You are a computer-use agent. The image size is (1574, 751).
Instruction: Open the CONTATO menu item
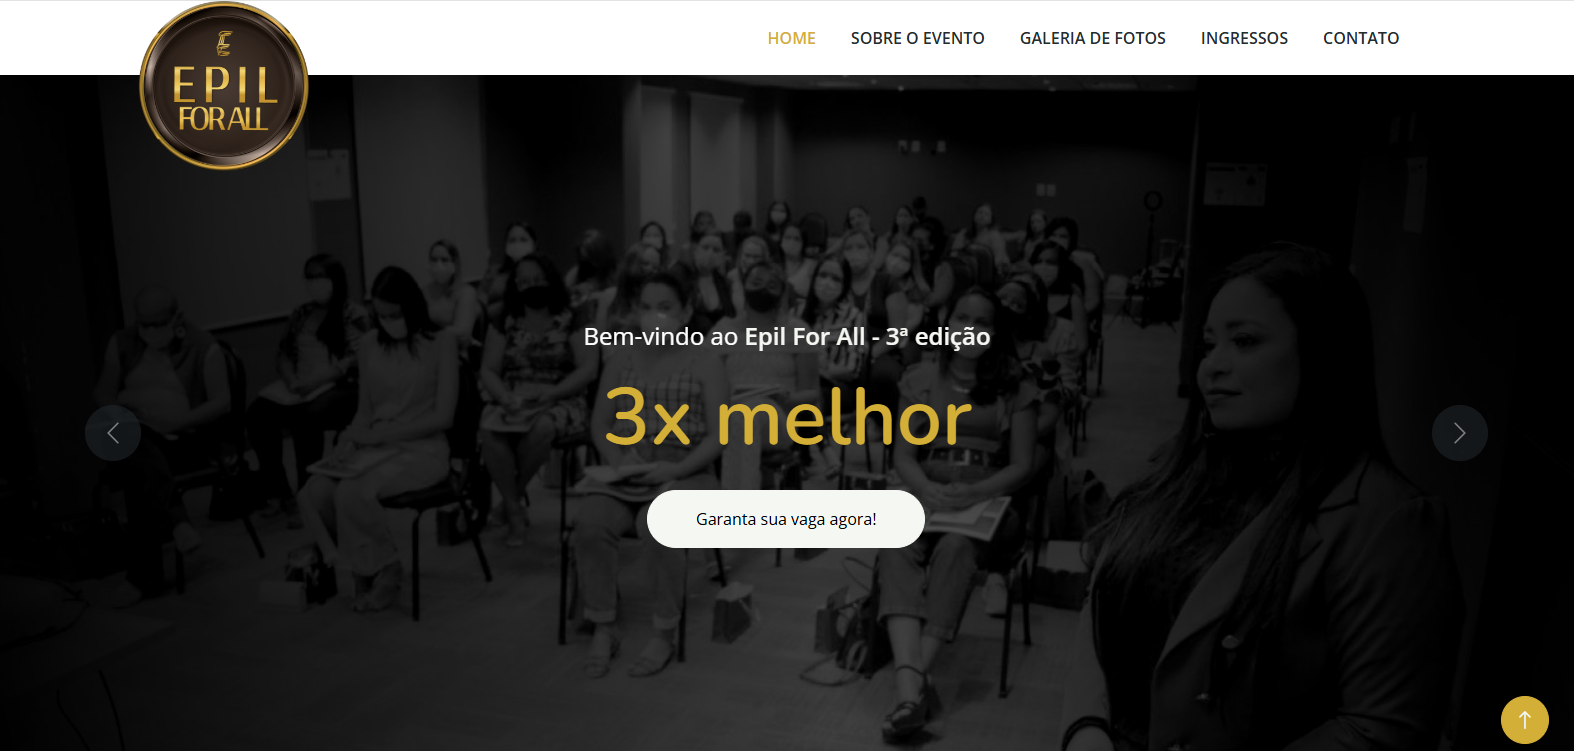[1361, 38]
